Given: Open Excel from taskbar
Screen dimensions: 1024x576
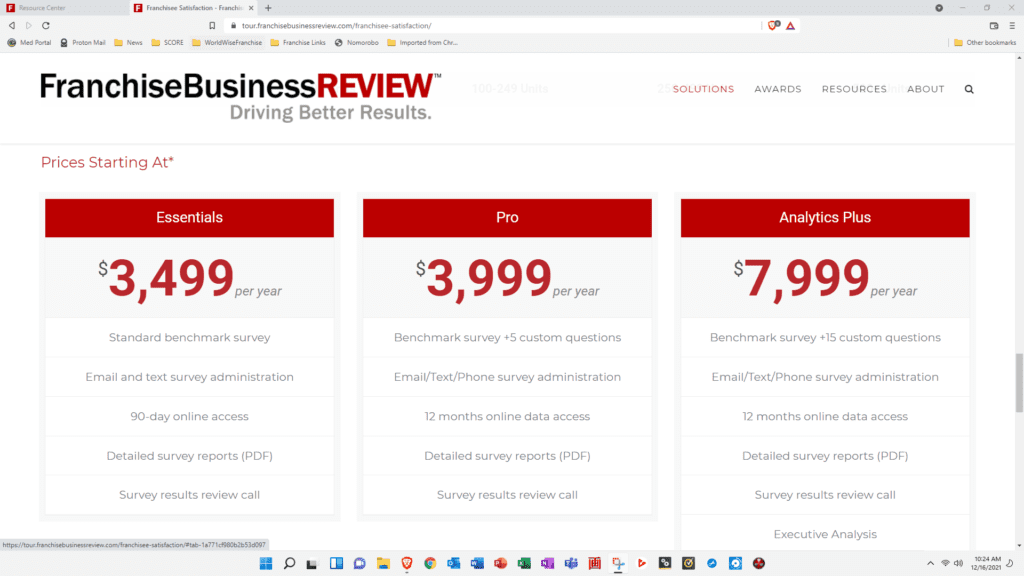Looking at the screenshot, I should click(x=524, y=564).
